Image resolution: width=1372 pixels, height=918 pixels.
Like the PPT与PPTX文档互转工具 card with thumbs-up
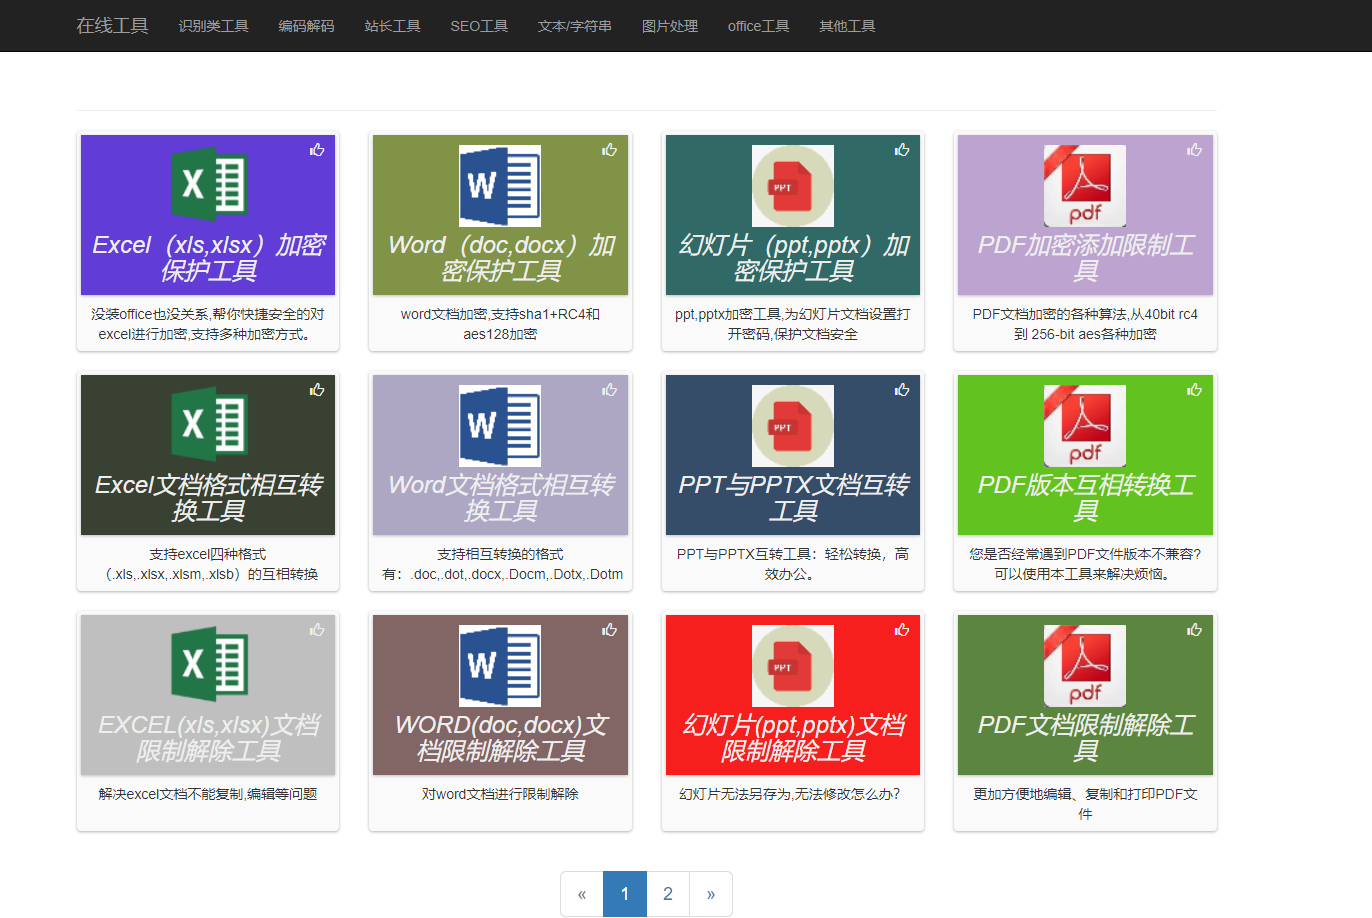[902, 390]
